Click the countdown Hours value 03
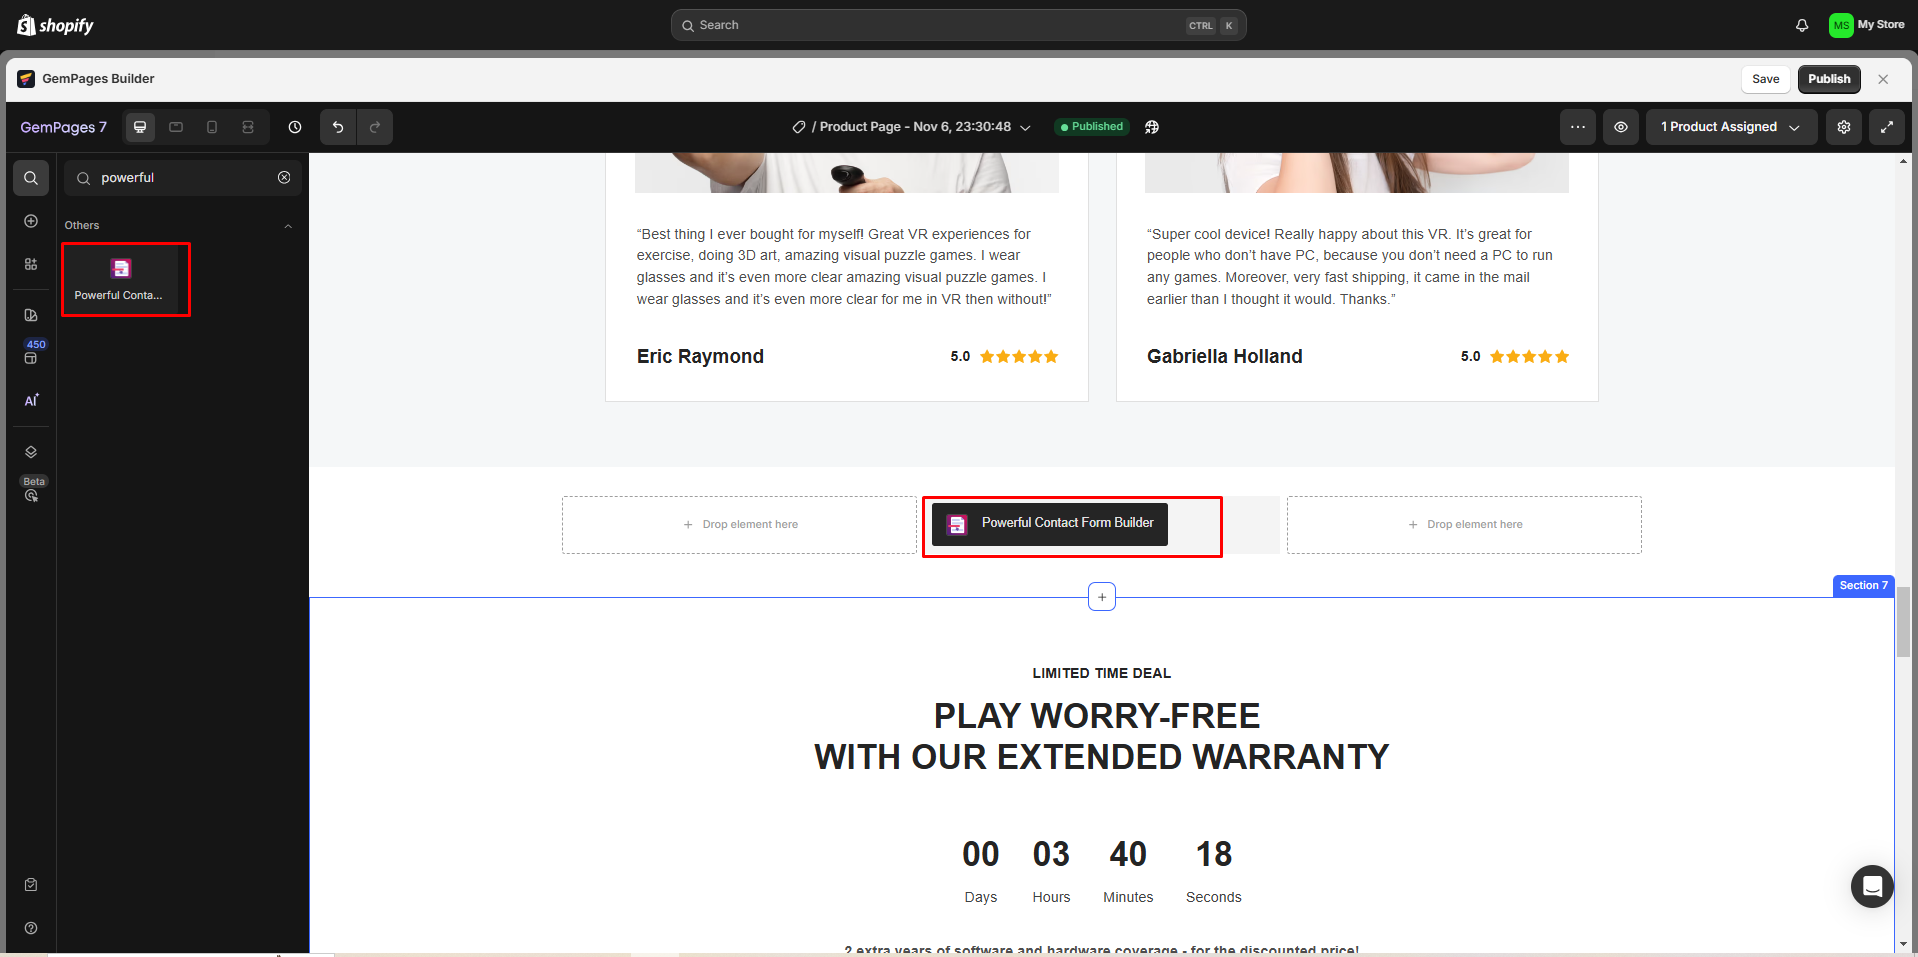The image size is (1918, 957). click(x=1051, y=854)
